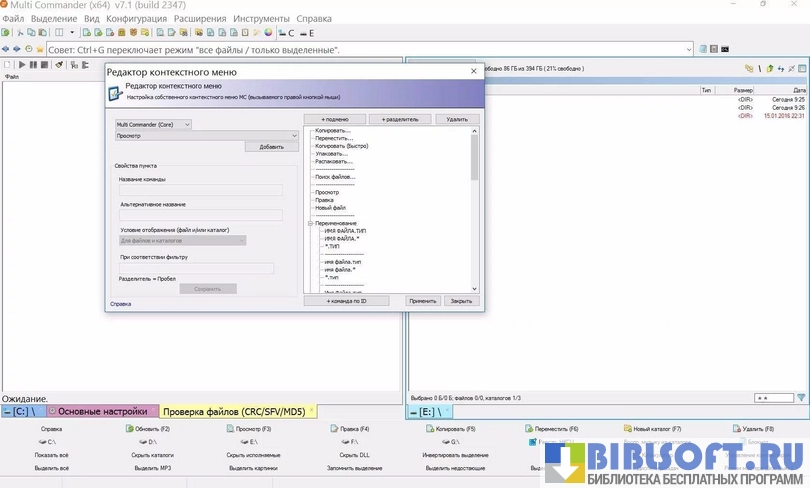
Task: Click the Refresh (F2) button icon
Action: click(x=130, y=429)
